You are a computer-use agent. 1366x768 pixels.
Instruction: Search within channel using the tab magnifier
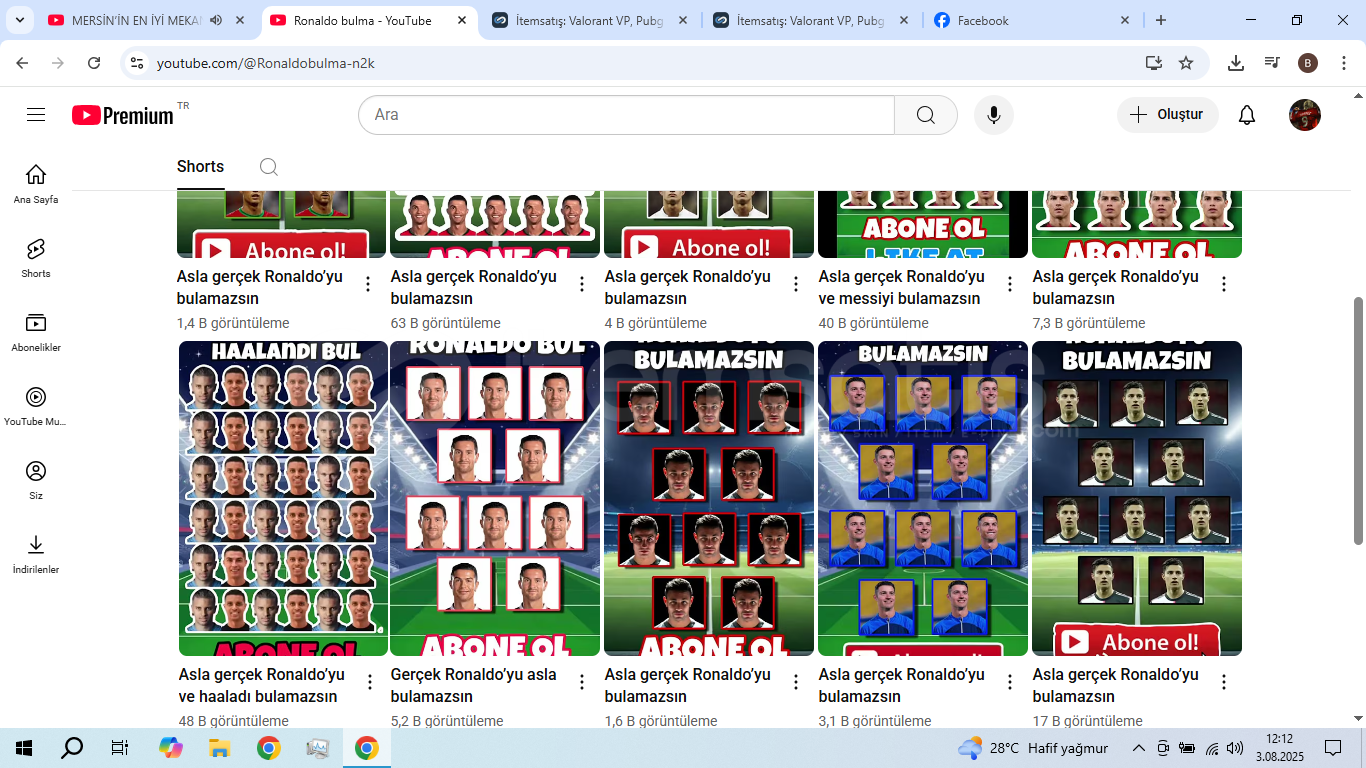(x=268, y=167)
